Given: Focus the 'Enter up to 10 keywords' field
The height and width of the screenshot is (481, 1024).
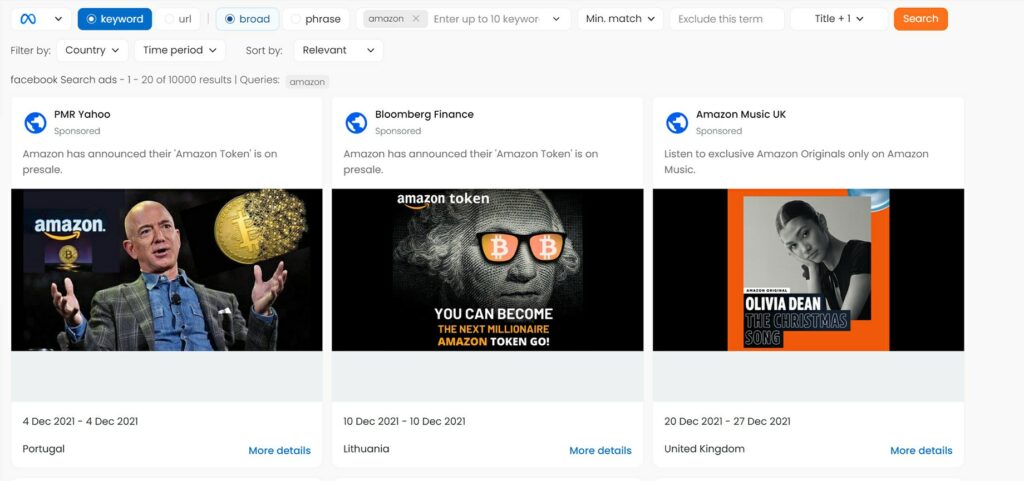Looking at the screenshot, I should point(487,19).
